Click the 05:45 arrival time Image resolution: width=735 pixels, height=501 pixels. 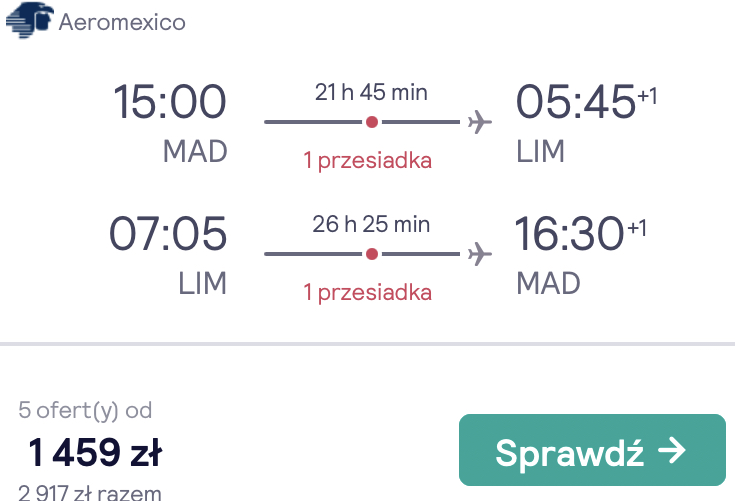tap(576, 101)
